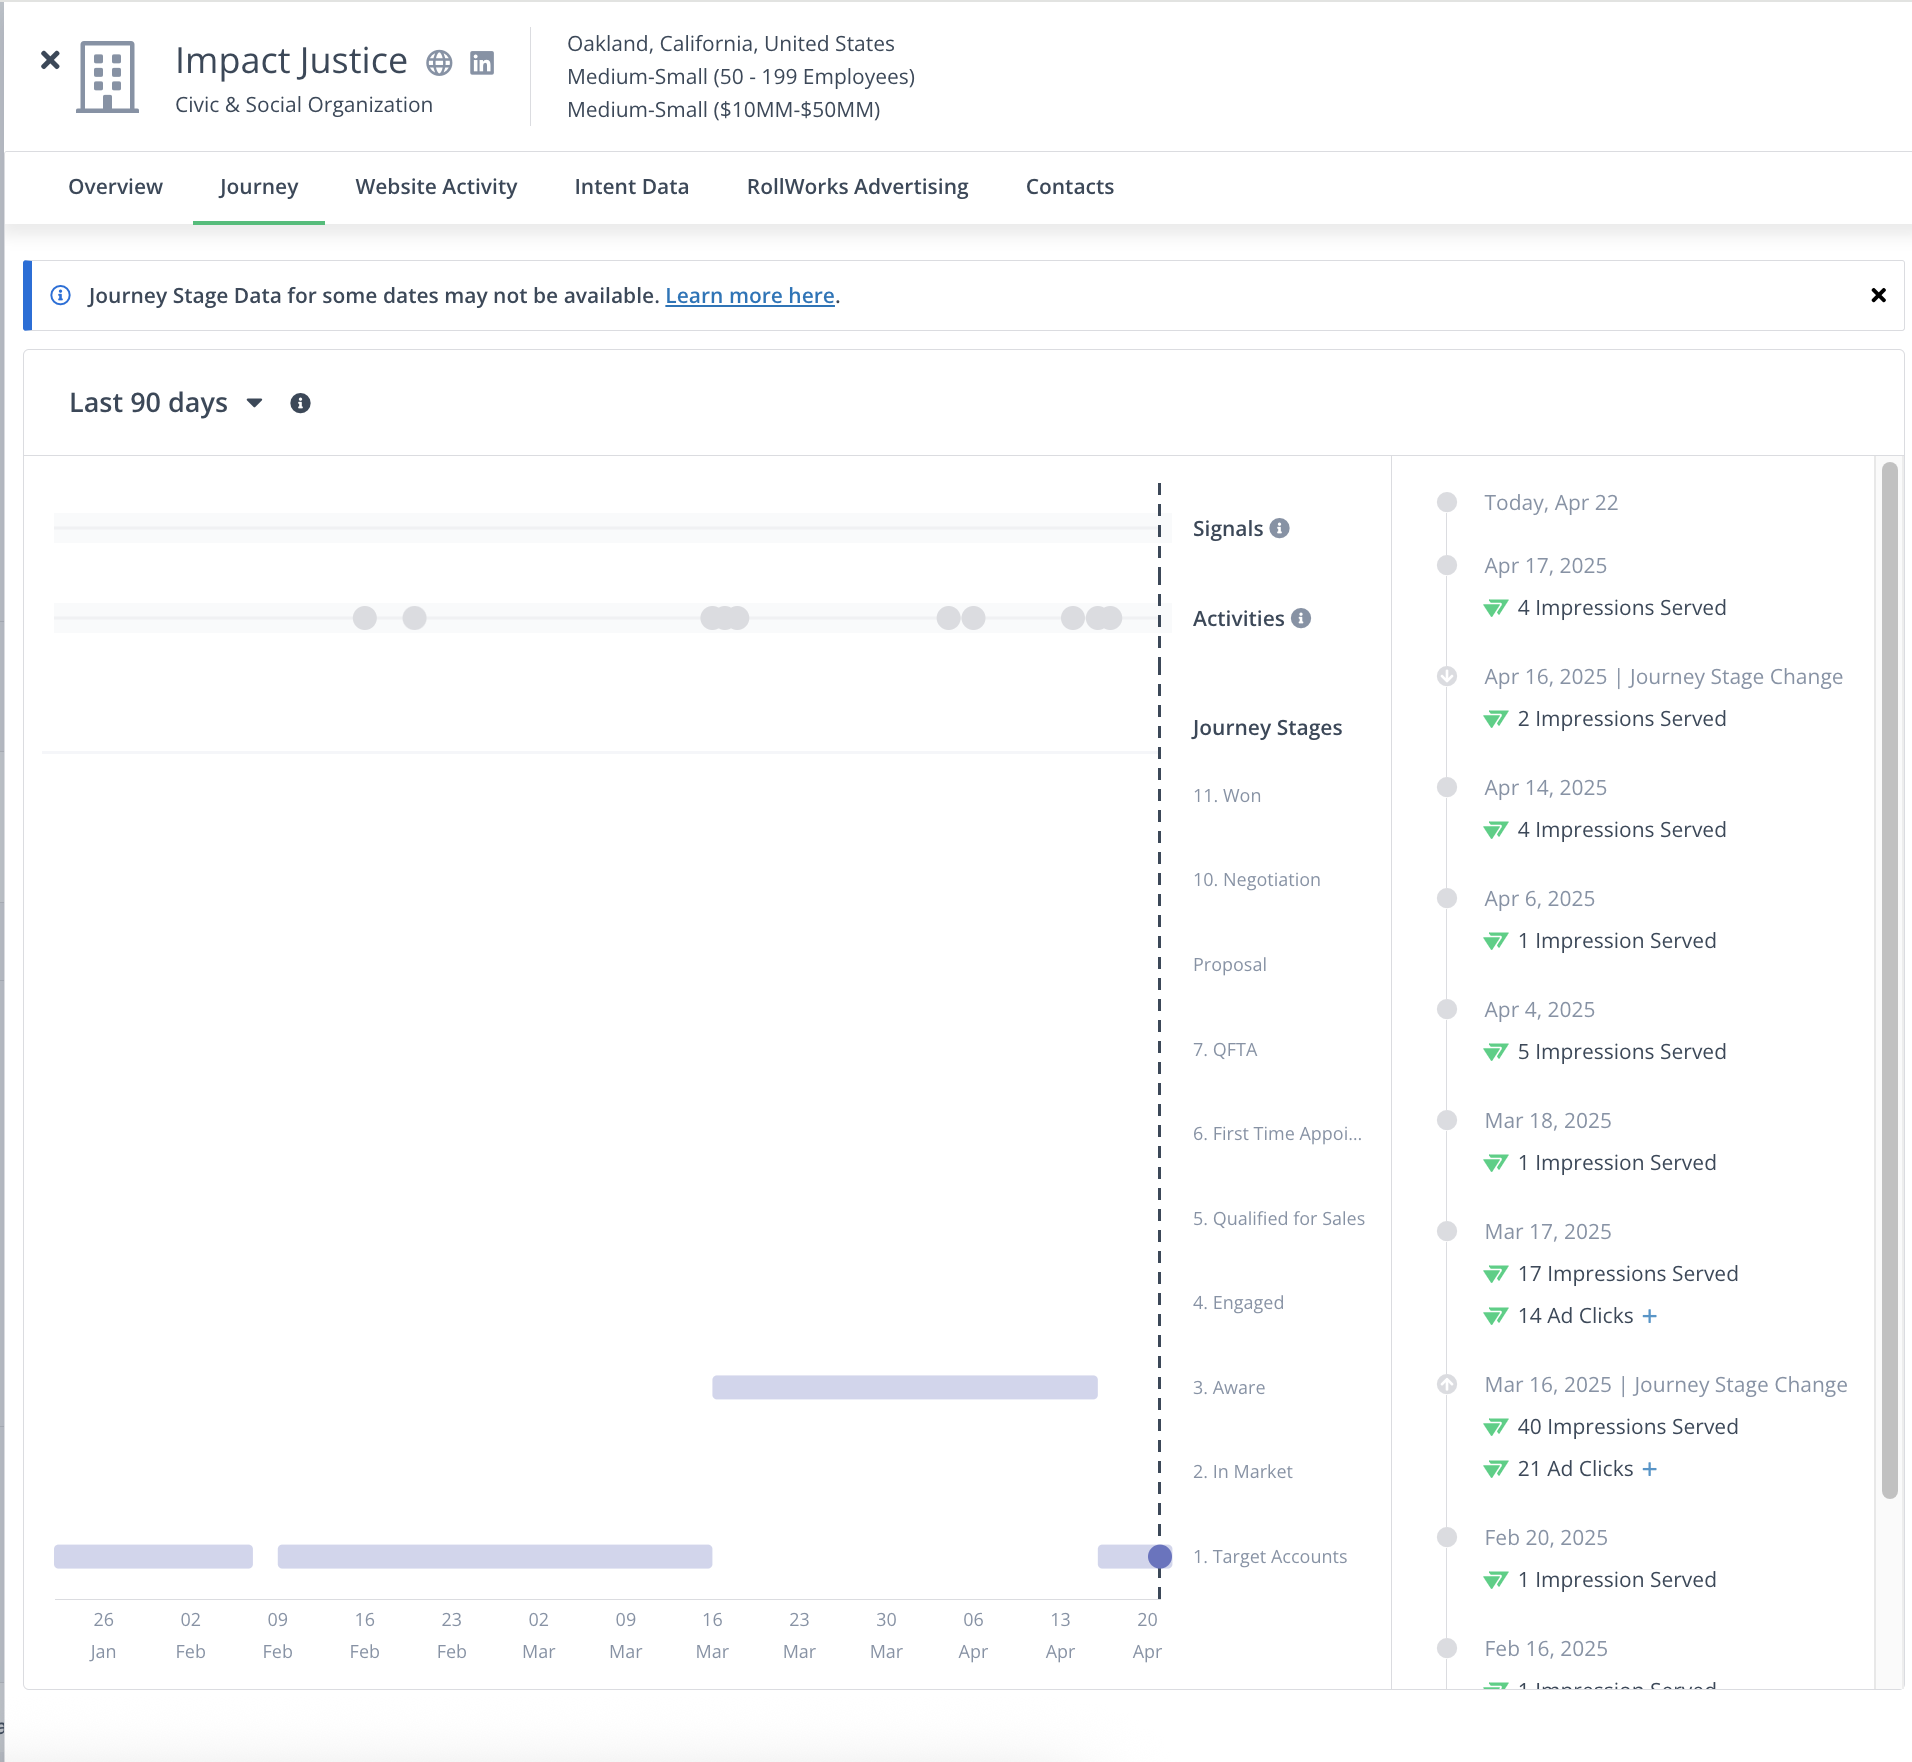The width and height of the screenshot is (1912, 1762).
Task: Click the timeline dot for Today, Apr 22
Action: point(1447,502)
